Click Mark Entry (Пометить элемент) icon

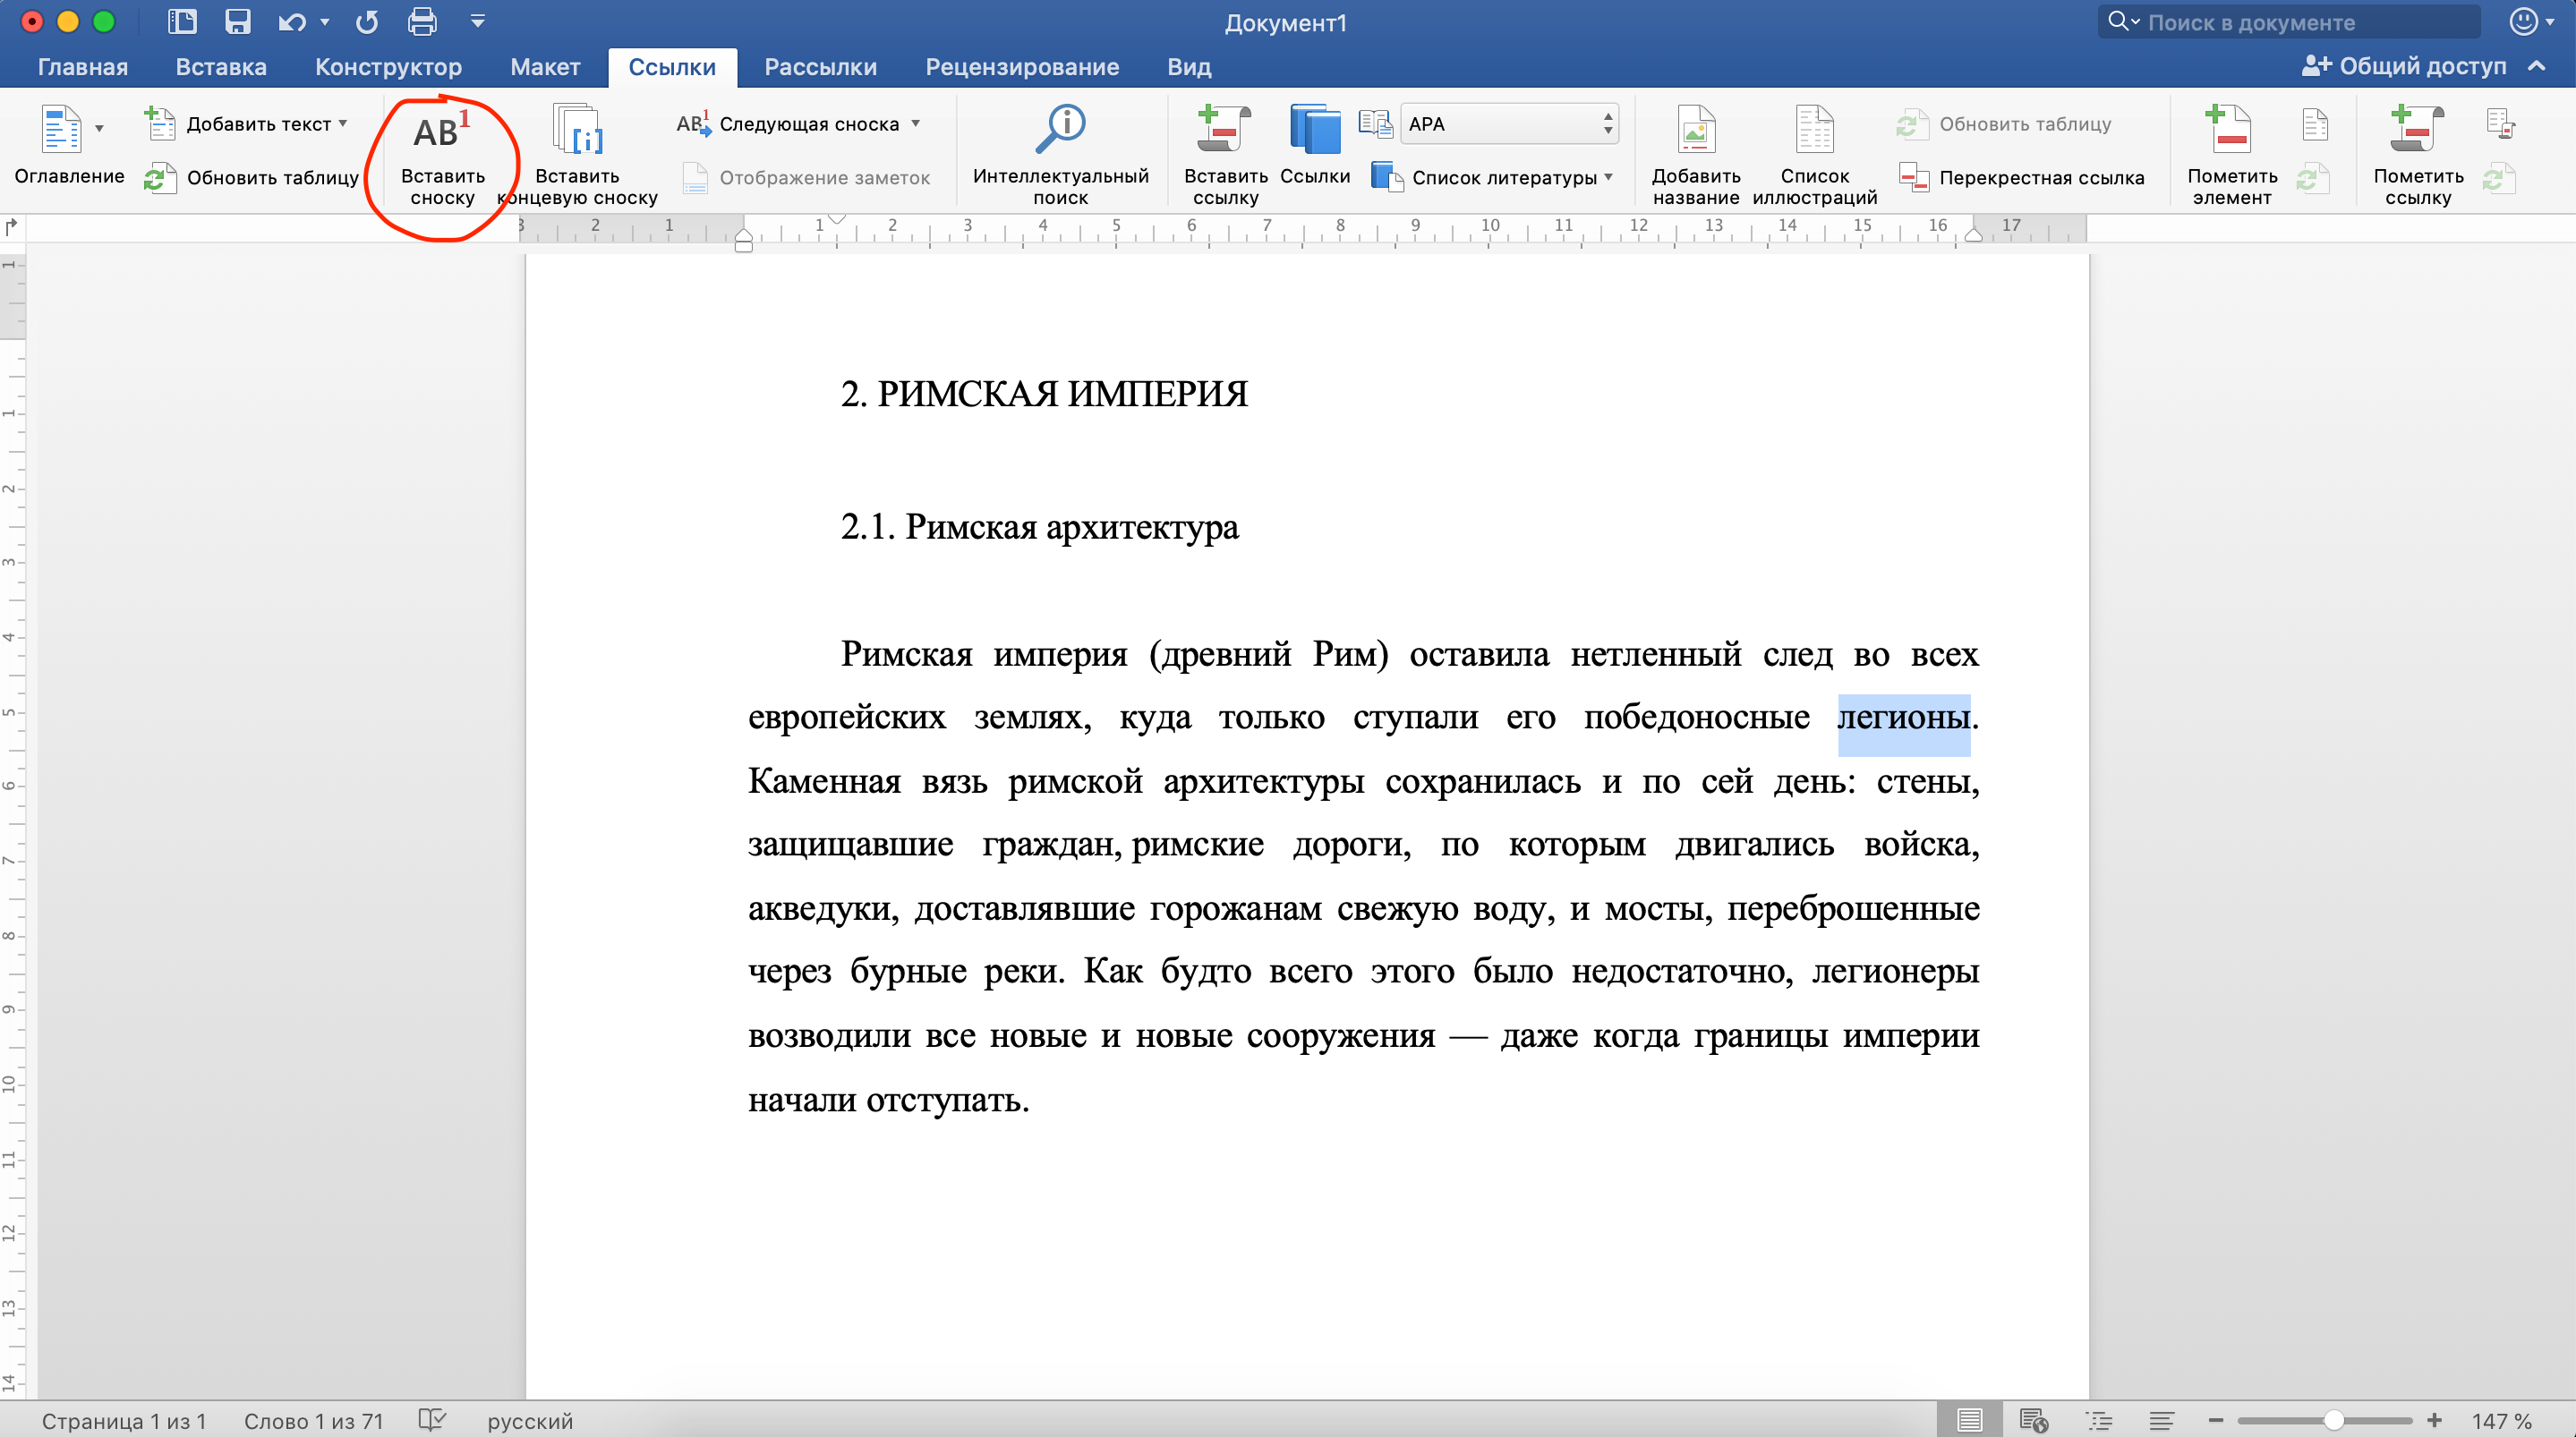pos(2231,130)
